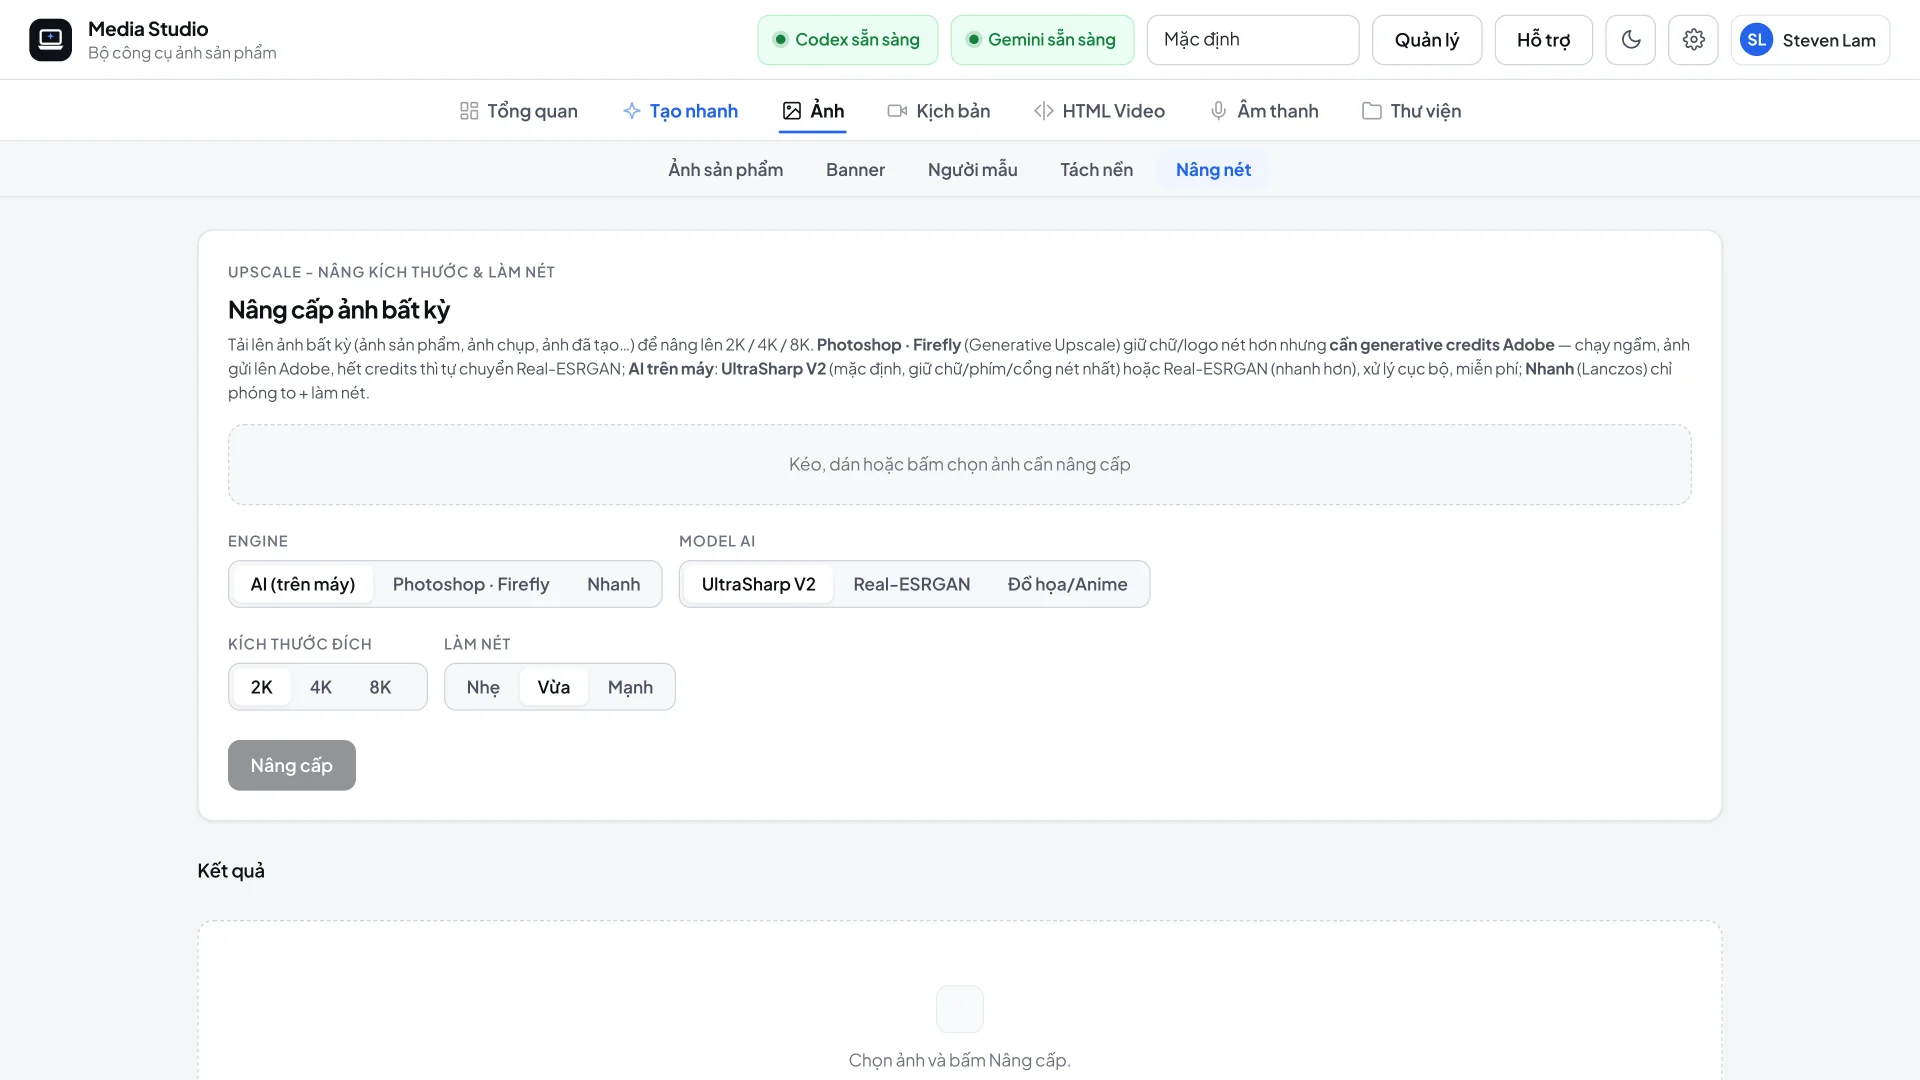Click the Kịch bản camera icon

click(x=898, y=111)
